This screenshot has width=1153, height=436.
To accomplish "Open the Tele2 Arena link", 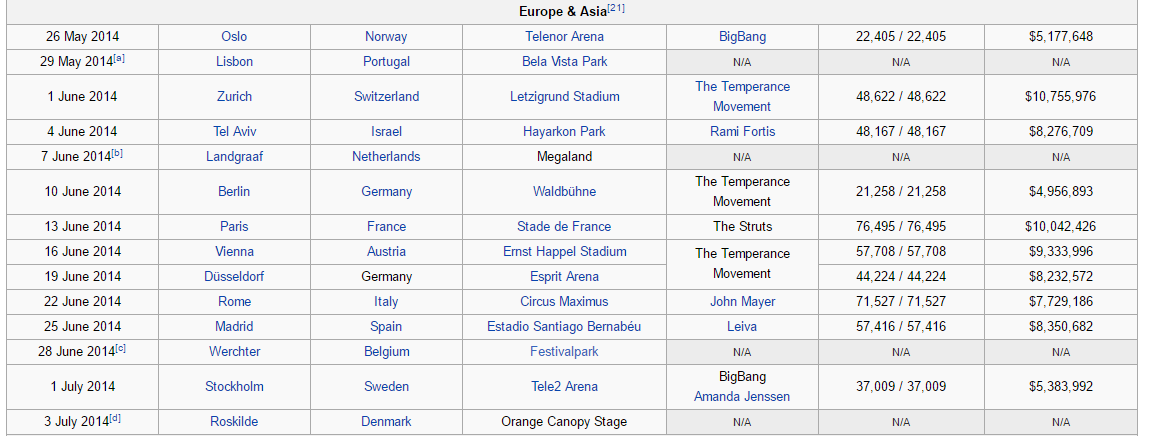I will pos(564,386).
